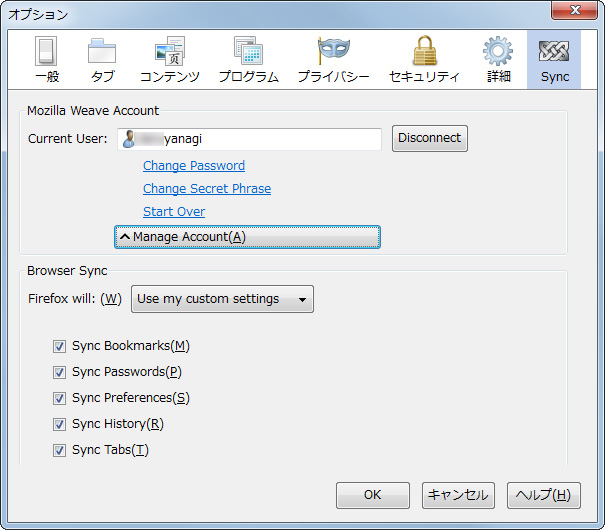Open help with ヘルプ(H) button

coord(543,495)
